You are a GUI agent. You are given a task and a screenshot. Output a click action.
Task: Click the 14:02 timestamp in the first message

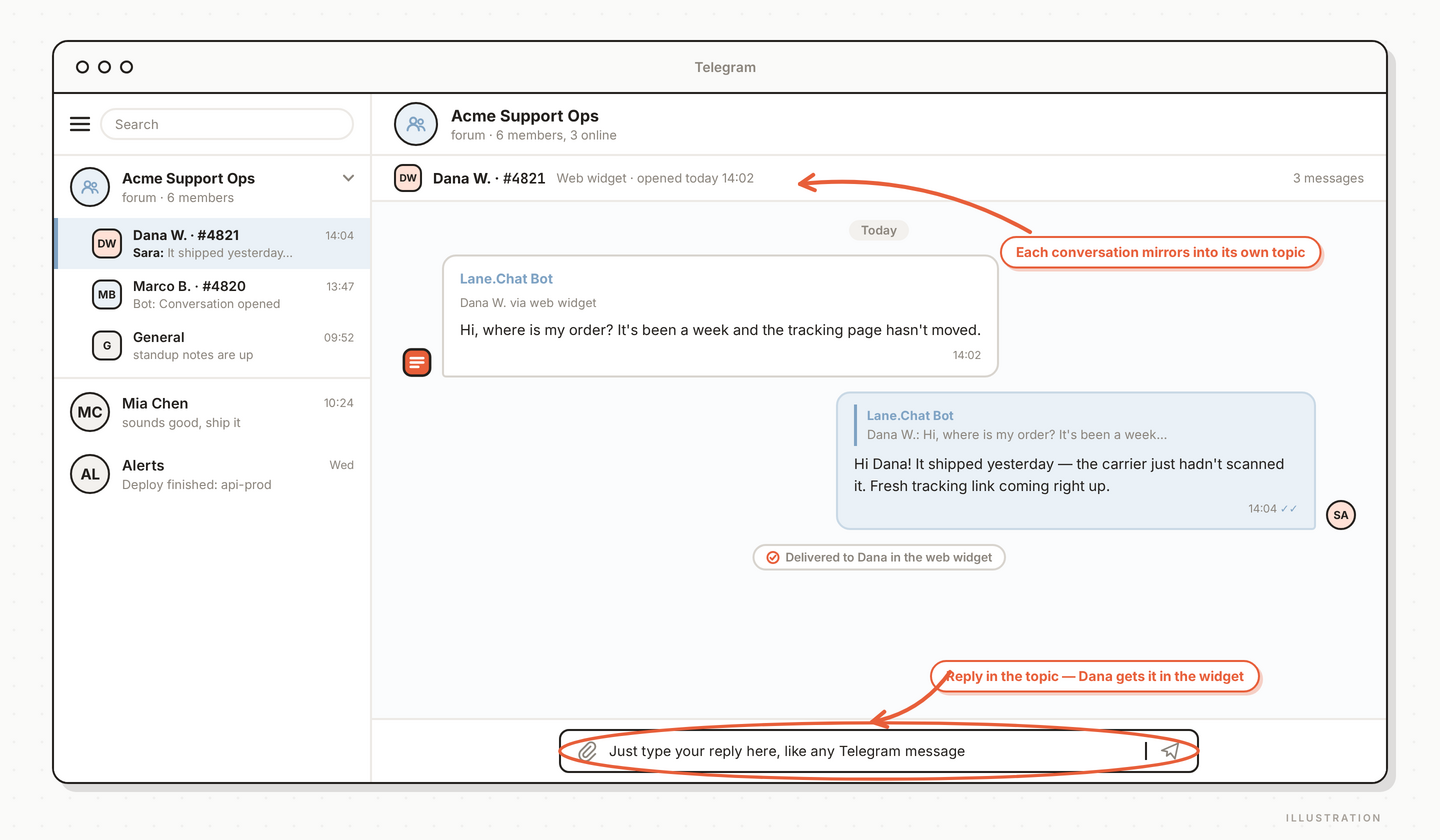pyautogui.click(x=967, y=355)
